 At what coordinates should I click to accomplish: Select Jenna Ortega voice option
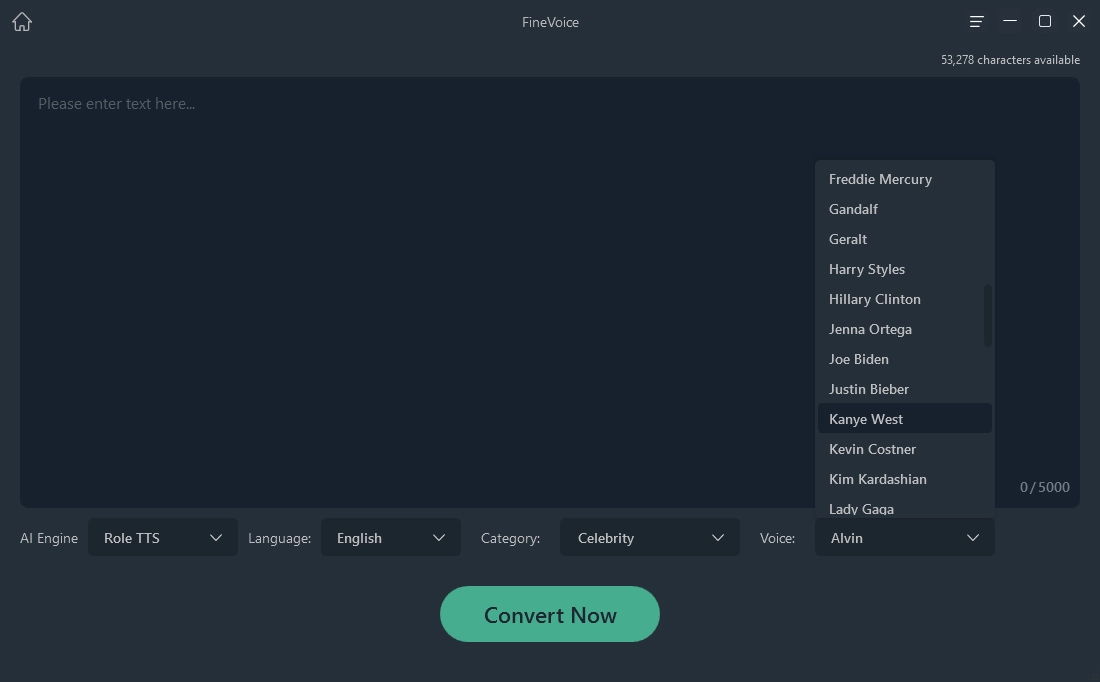point(905,329)
